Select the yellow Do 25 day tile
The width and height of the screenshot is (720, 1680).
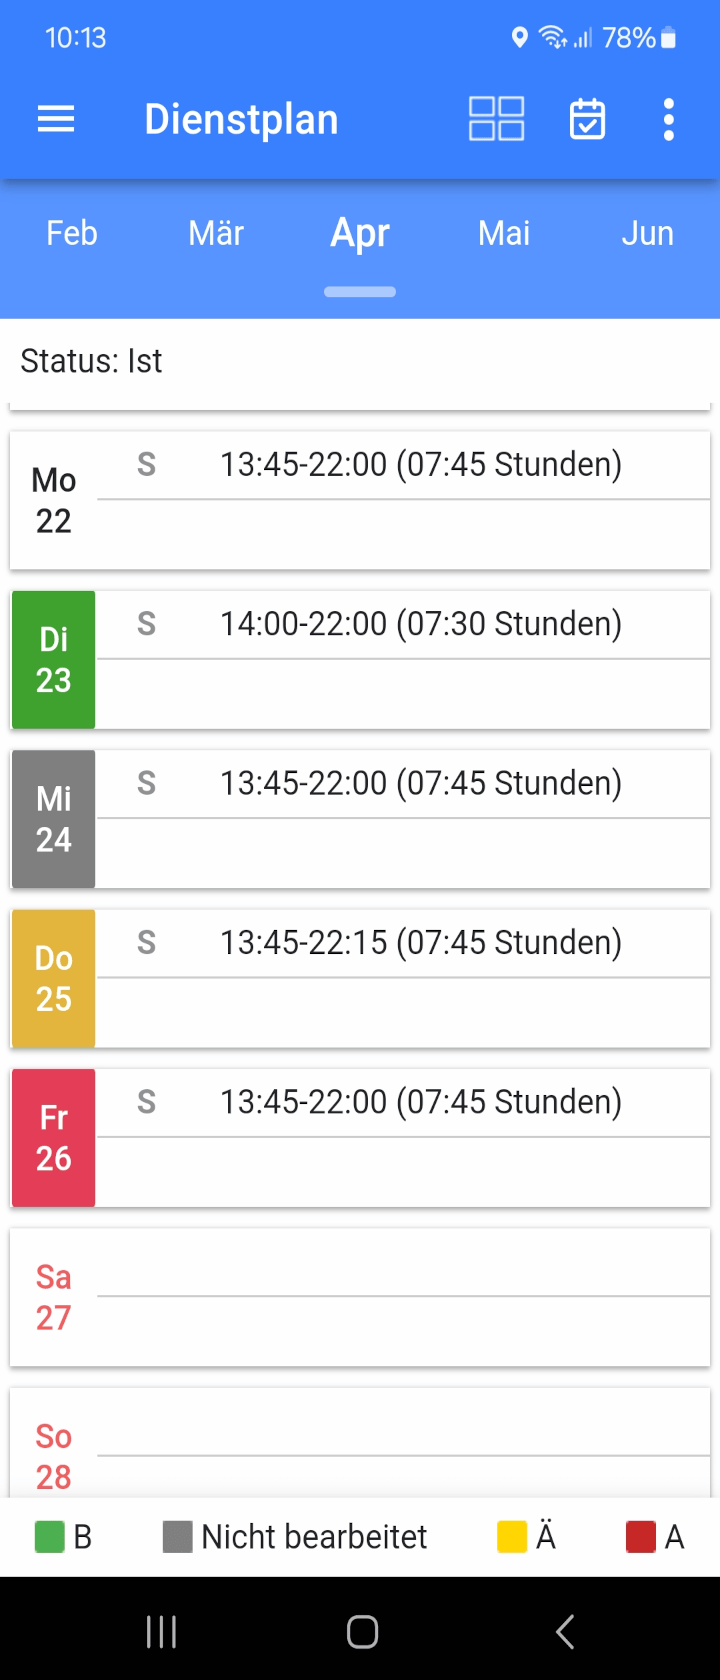coord(54,978)
